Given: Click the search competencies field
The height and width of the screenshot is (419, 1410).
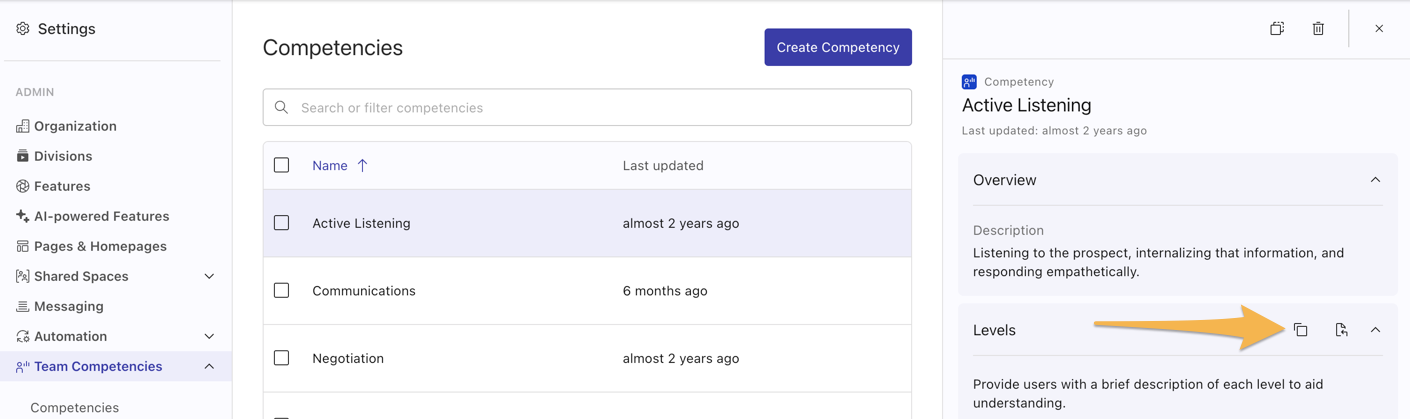Looking at the screenshot, I should coord(600,108).
